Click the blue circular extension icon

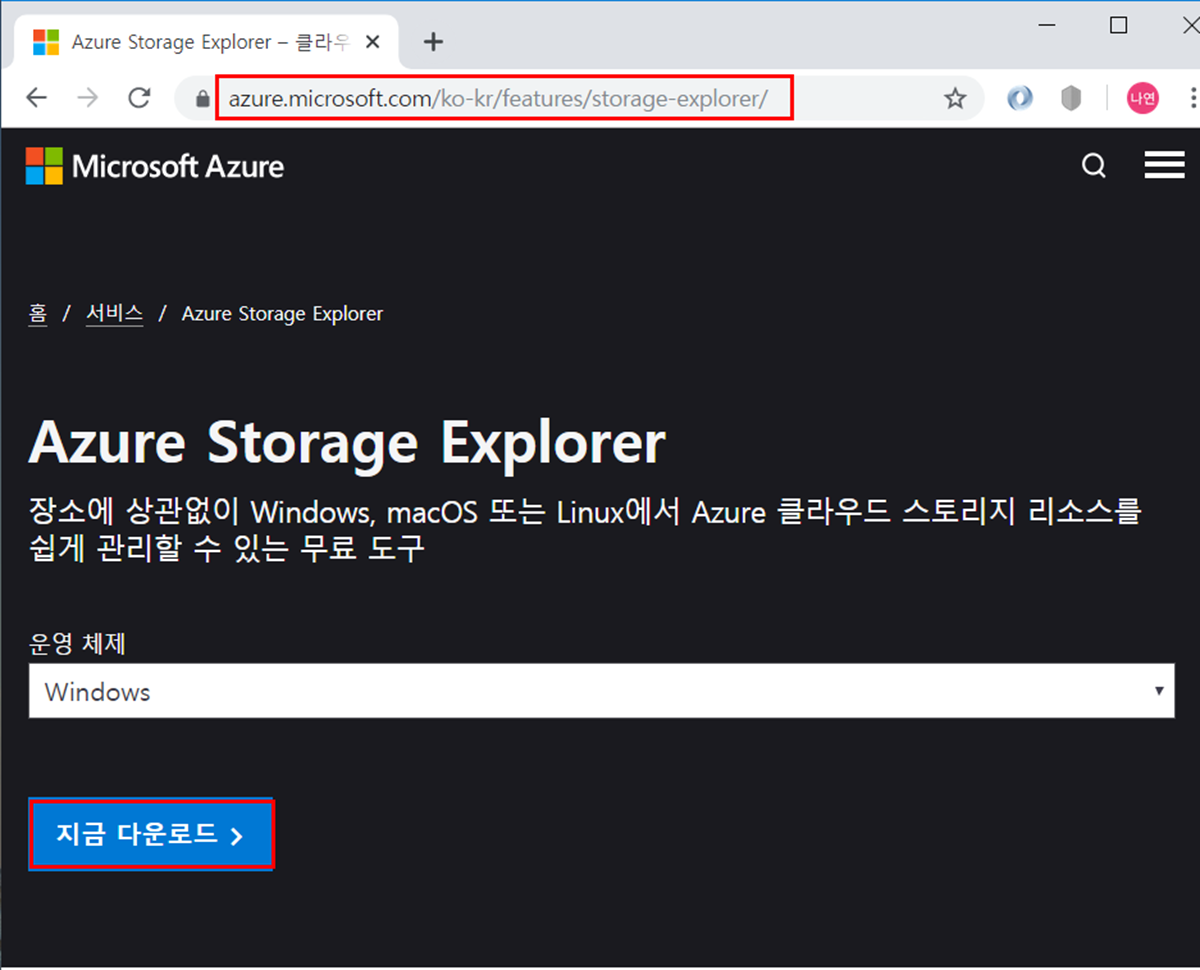pyautogui.click(x=1020, y=98)
